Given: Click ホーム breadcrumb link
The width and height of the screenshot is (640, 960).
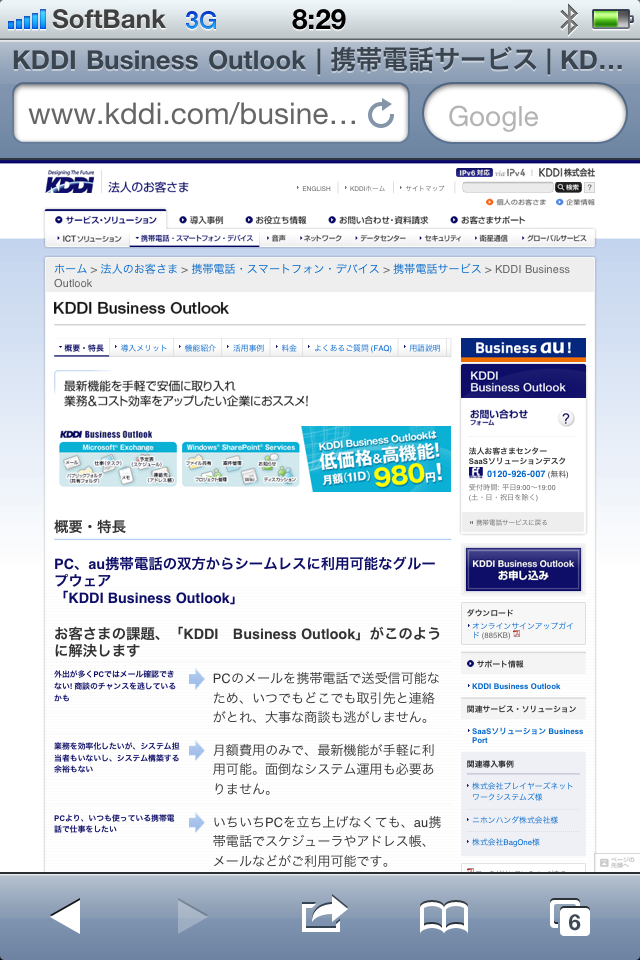Looking at the screenshot, I should (x=70, y=269).
